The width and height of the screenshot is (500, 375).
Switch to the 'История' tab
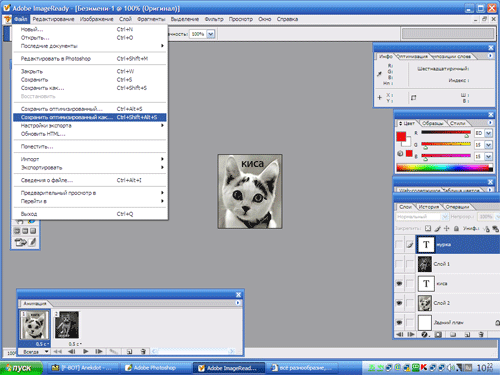[429, 207]
